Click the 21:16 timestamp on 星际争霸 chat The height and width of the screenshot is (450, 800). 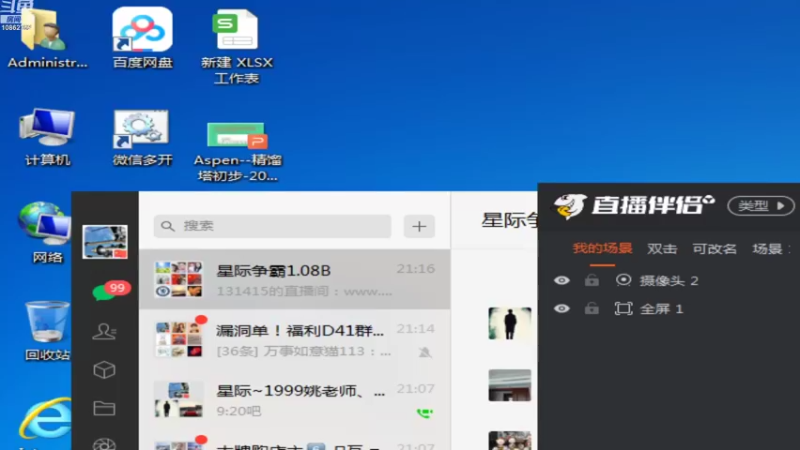pos(416,269)
